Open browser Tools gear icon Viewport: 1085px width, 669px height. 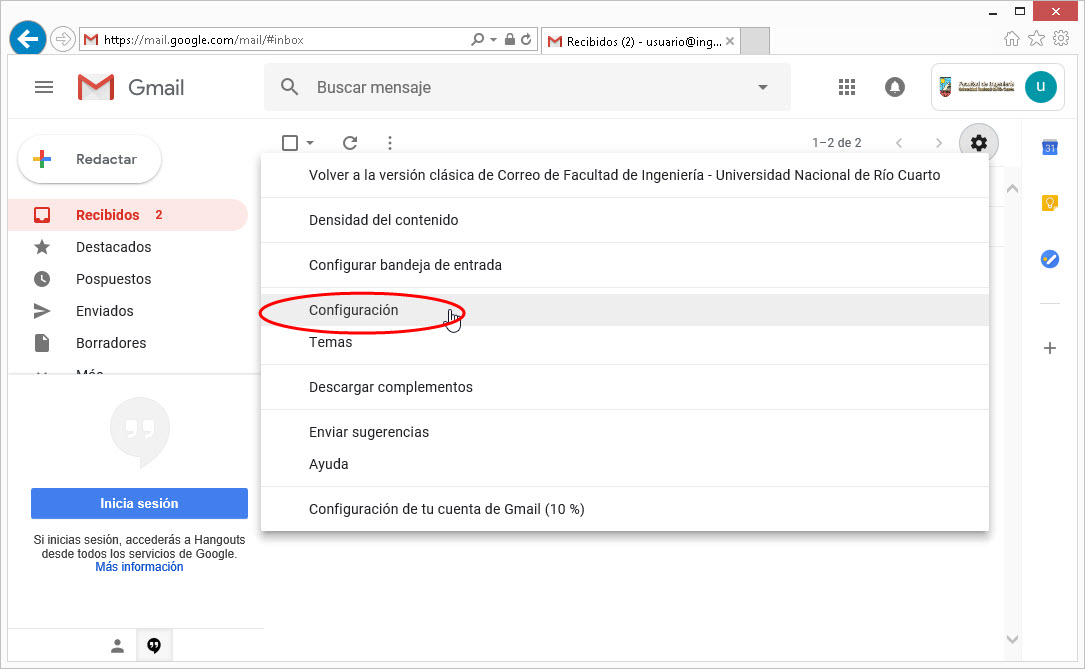(x=1061, y=39)
